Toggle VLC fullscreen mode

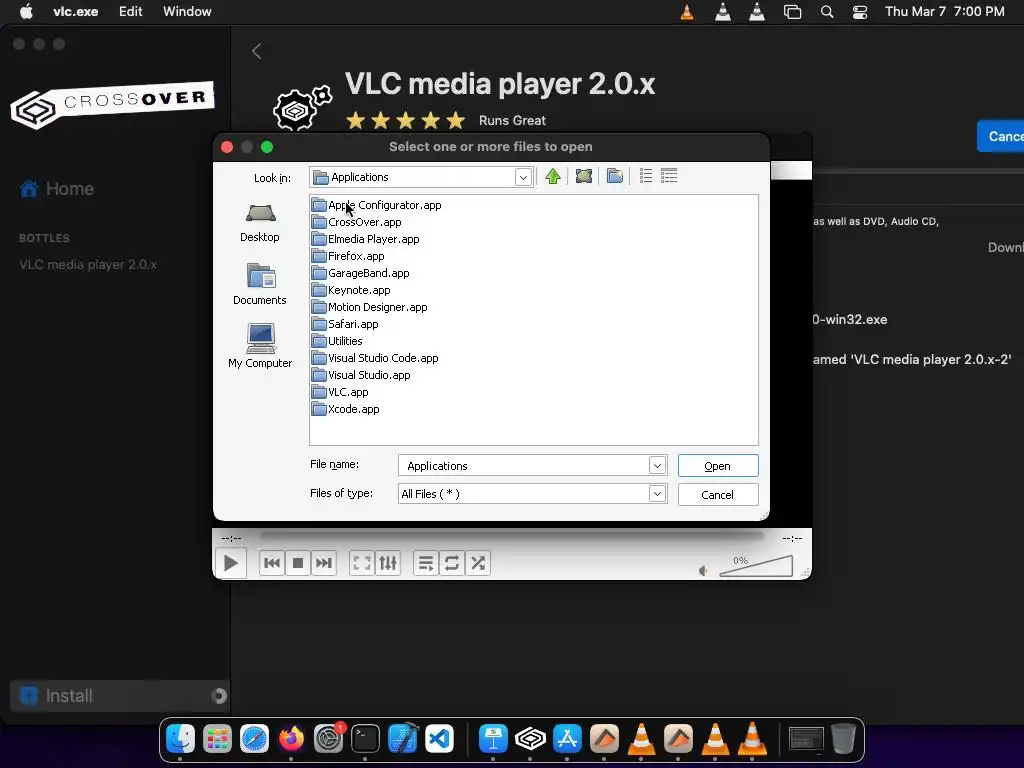click(x=361, y=563)
